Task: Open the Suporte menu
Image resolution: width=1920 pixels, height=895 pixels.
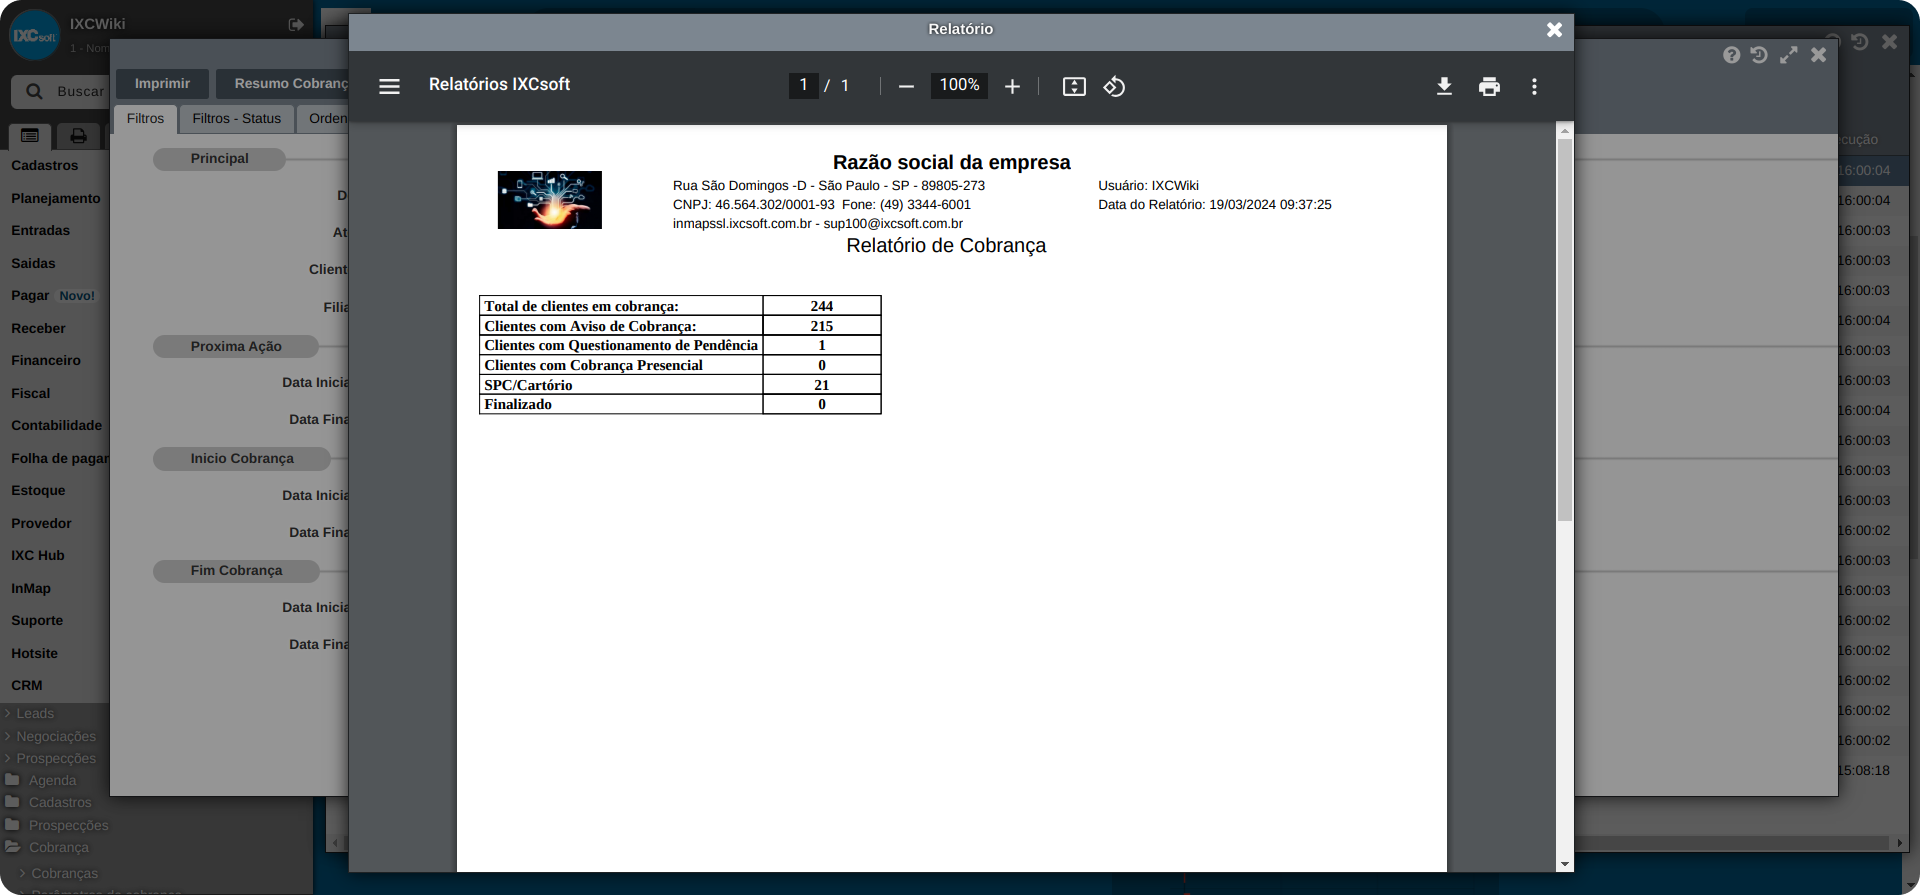Action: (37, 621)
